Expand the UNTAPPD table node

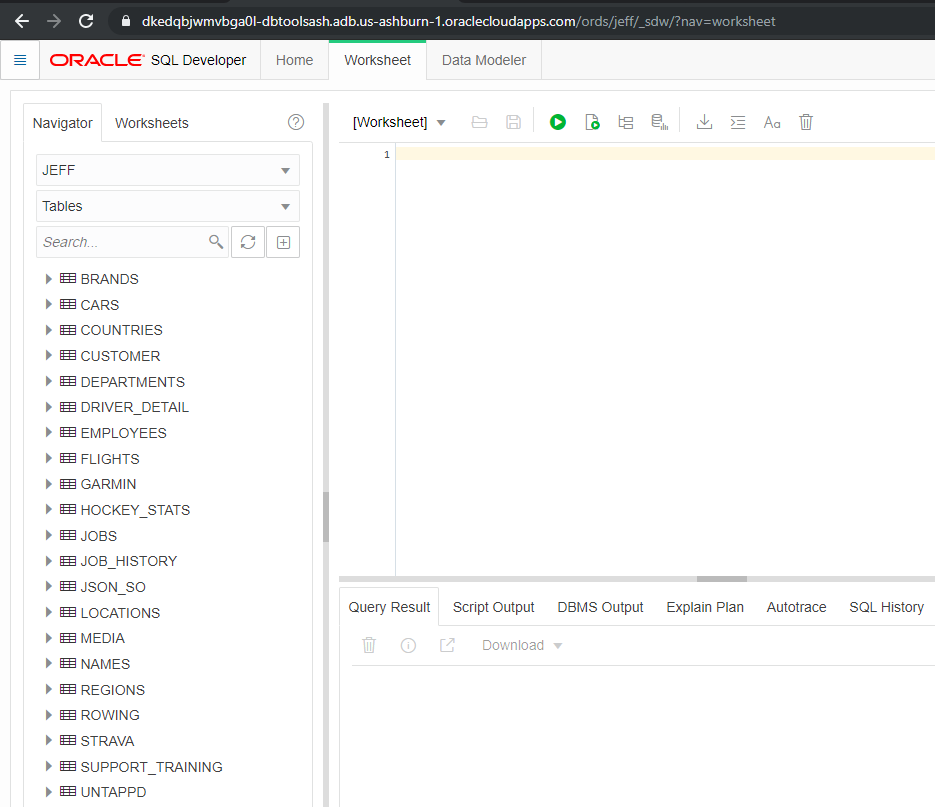(49, 791)
